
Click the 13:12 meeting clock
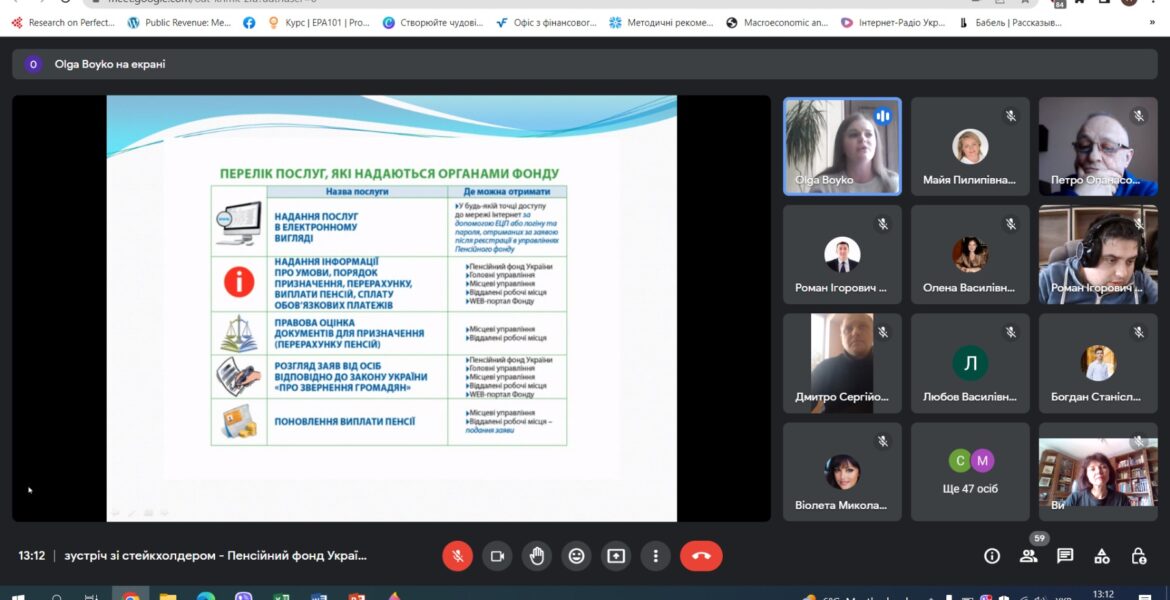31,556
